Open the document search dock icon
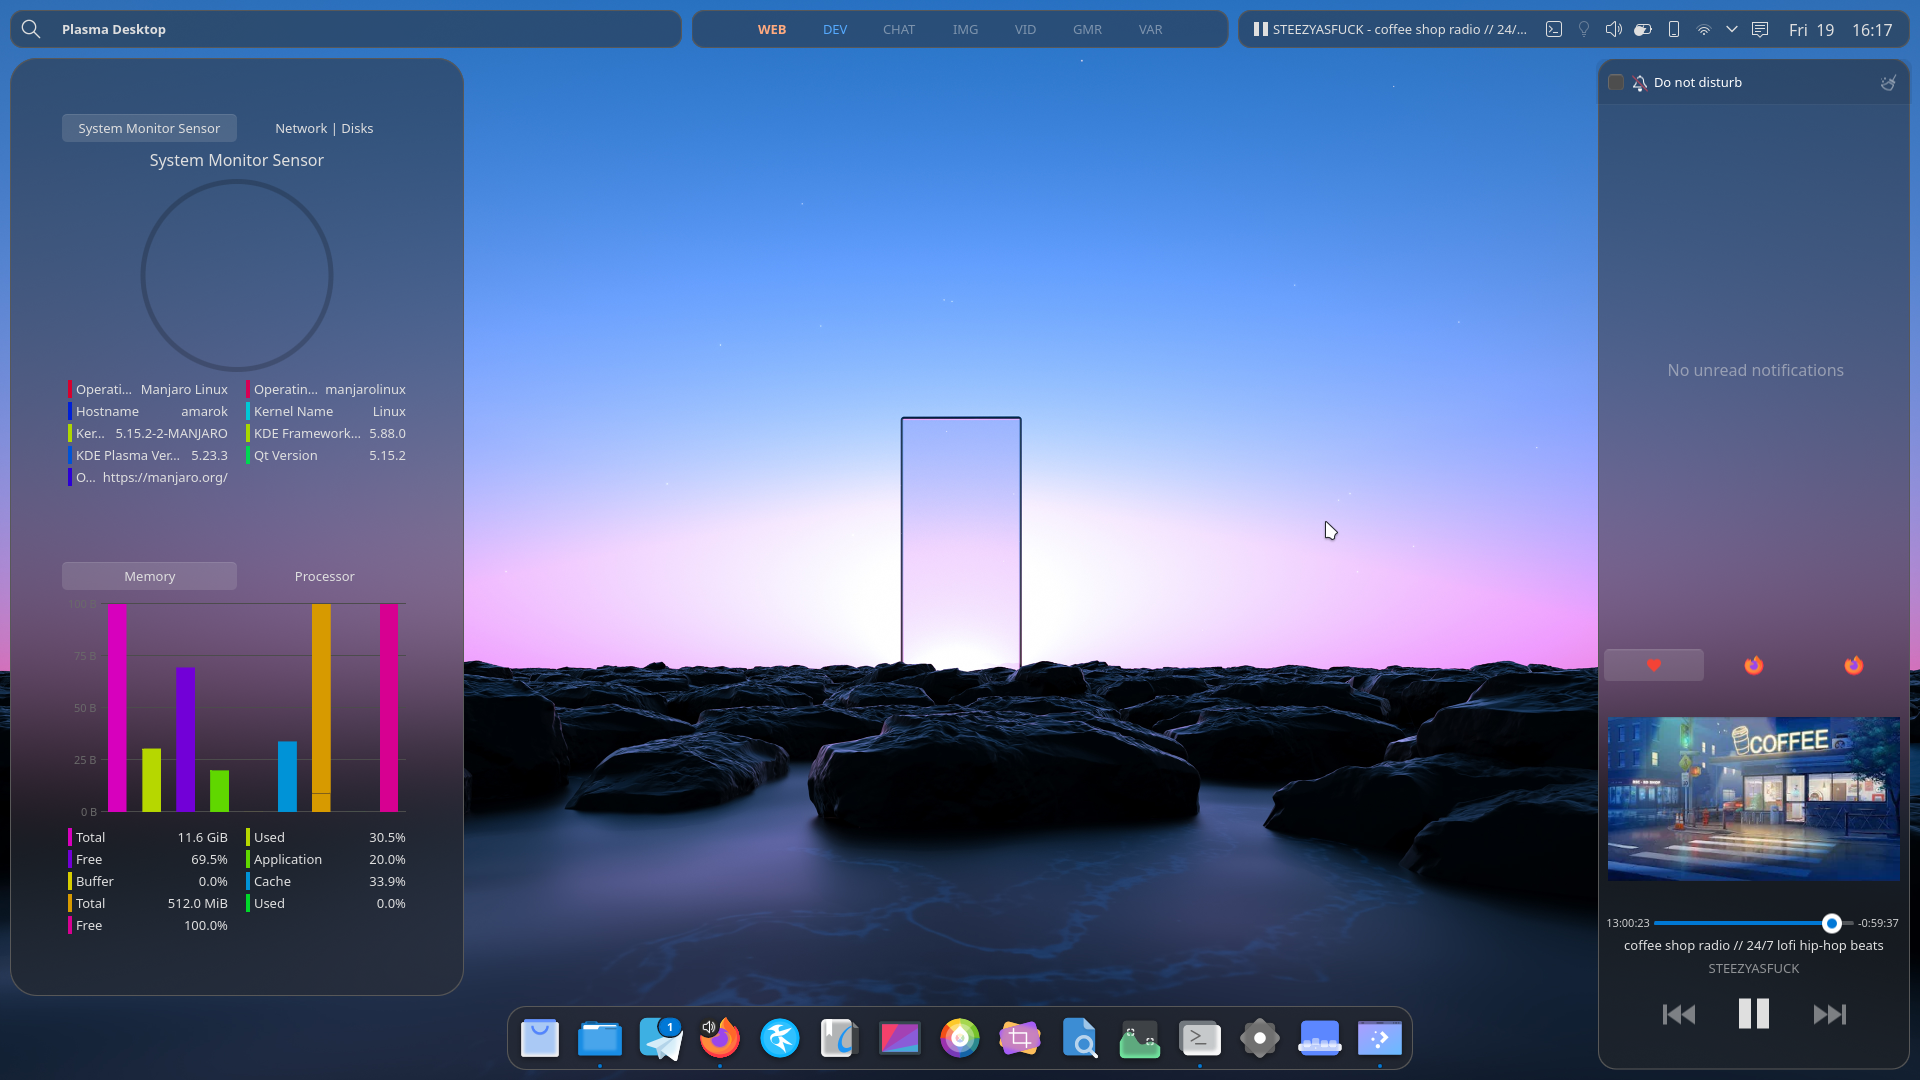 pyautogui.click(x=1080, y=1038)
